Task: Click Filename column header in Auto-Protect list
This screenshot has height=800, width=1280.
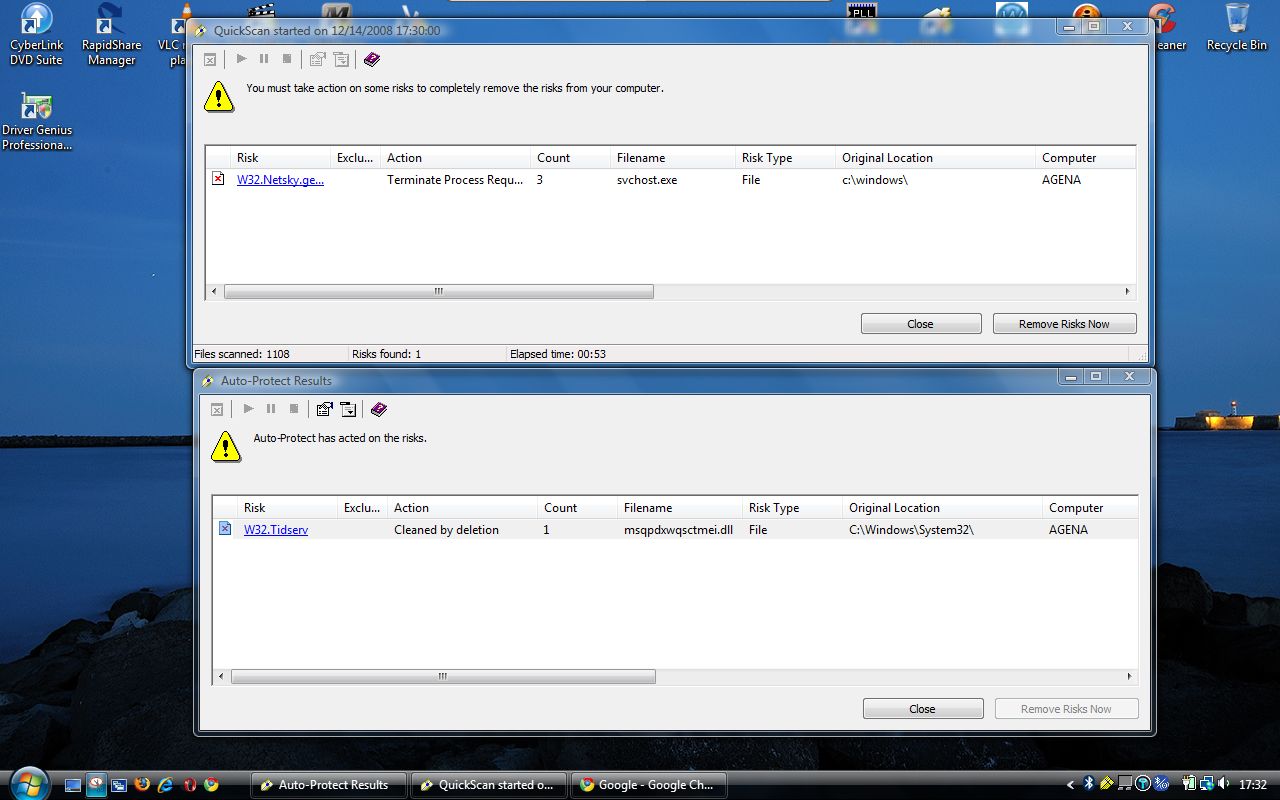Action: [680, 508]
